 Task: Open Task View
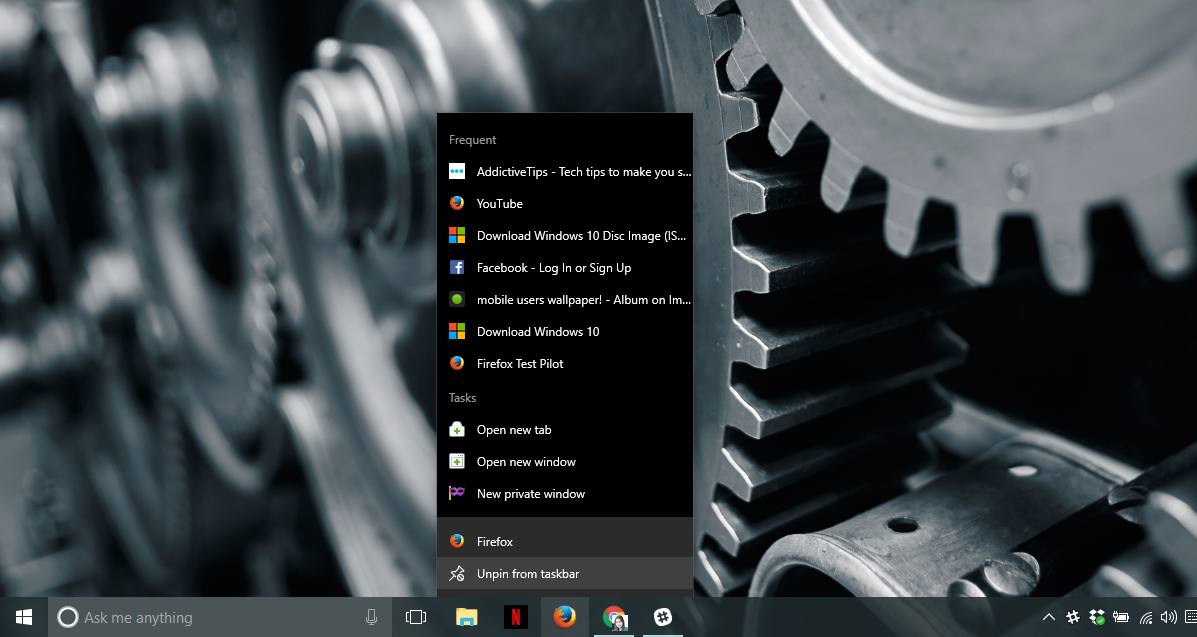pyautogui.click(x=416, y=617)
